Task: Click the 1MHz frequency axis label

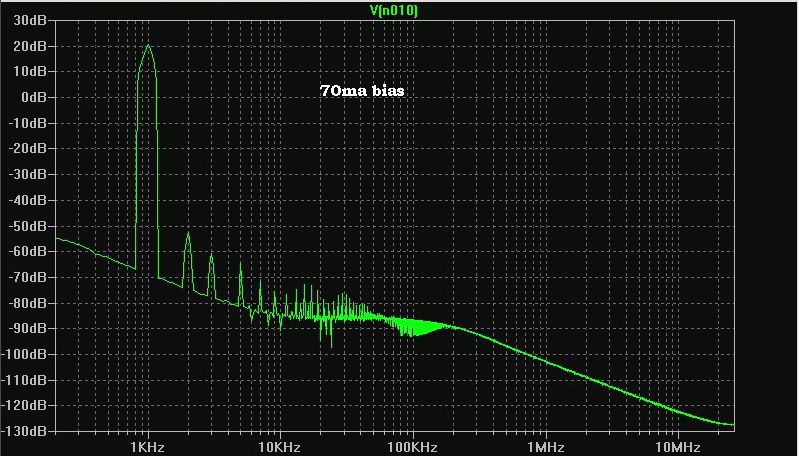Action: 545,447
